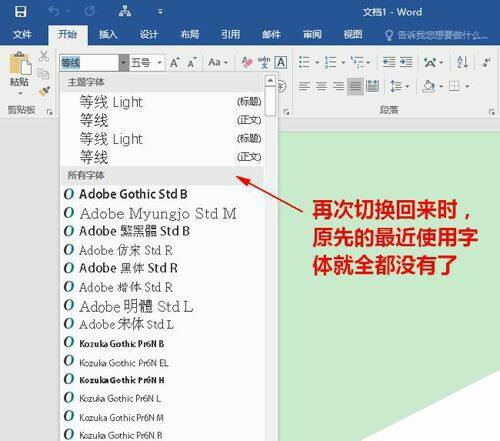Click the Borders grid icon
The image size is (500, 441).
tap(454, 86)
